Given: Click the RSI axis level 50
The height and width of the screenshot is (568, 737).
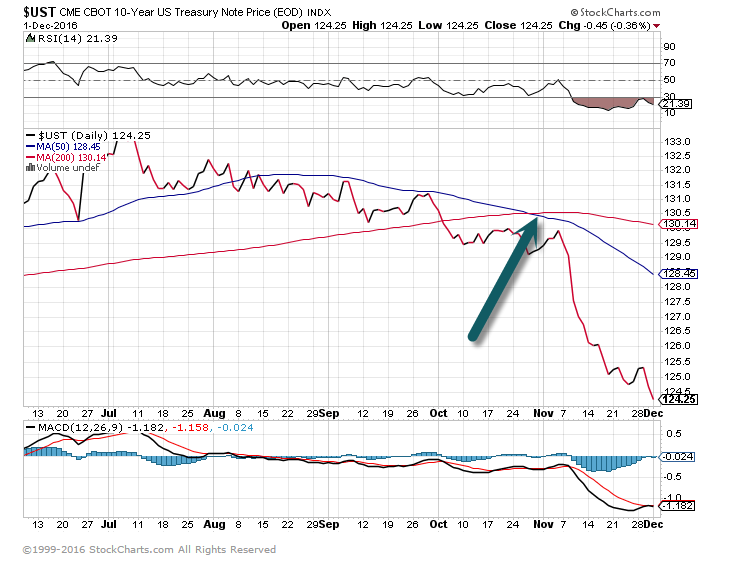Looking at the screenshot, I should [x=669, y=79].
